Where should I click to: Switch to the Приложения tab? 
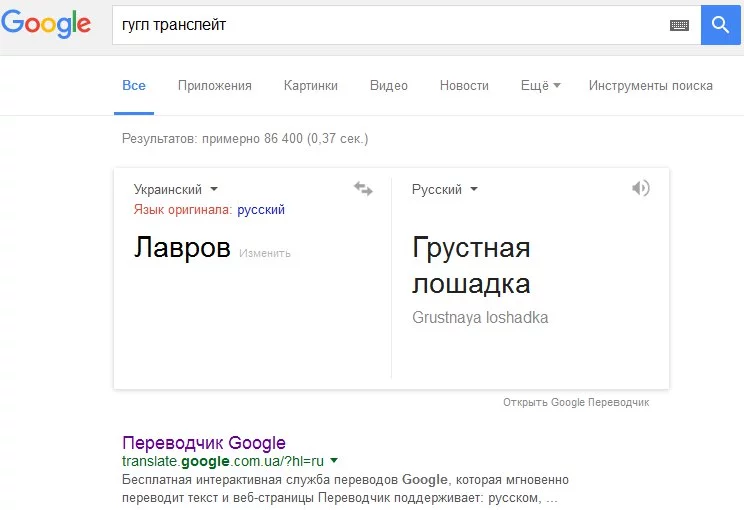[x=214, y=86]
